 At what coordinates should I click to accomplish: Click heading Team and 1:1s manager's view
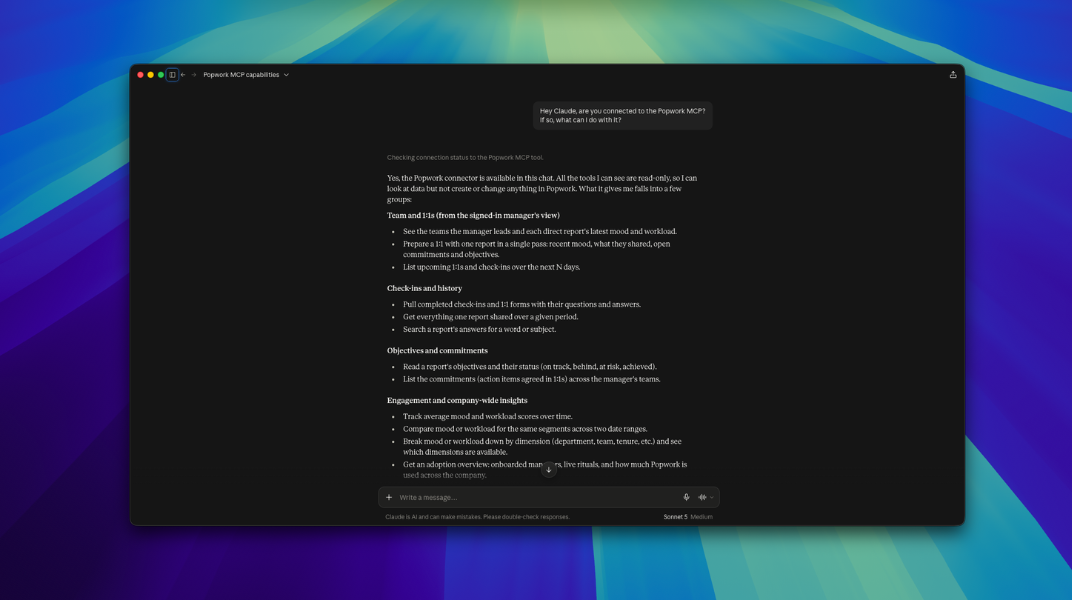[x=473, y=215]
